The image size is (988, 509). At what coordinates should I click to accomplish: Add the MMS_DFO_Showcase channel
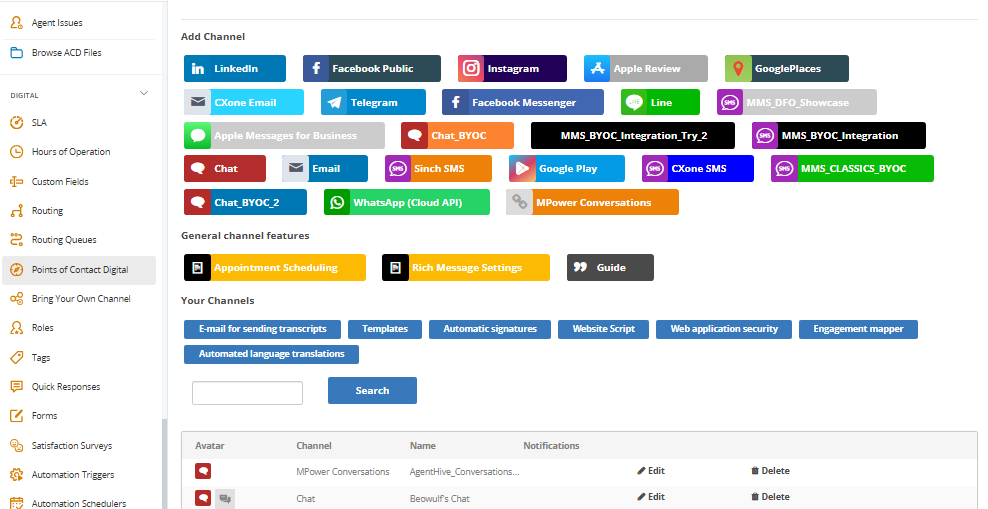(x=796, y=102)
